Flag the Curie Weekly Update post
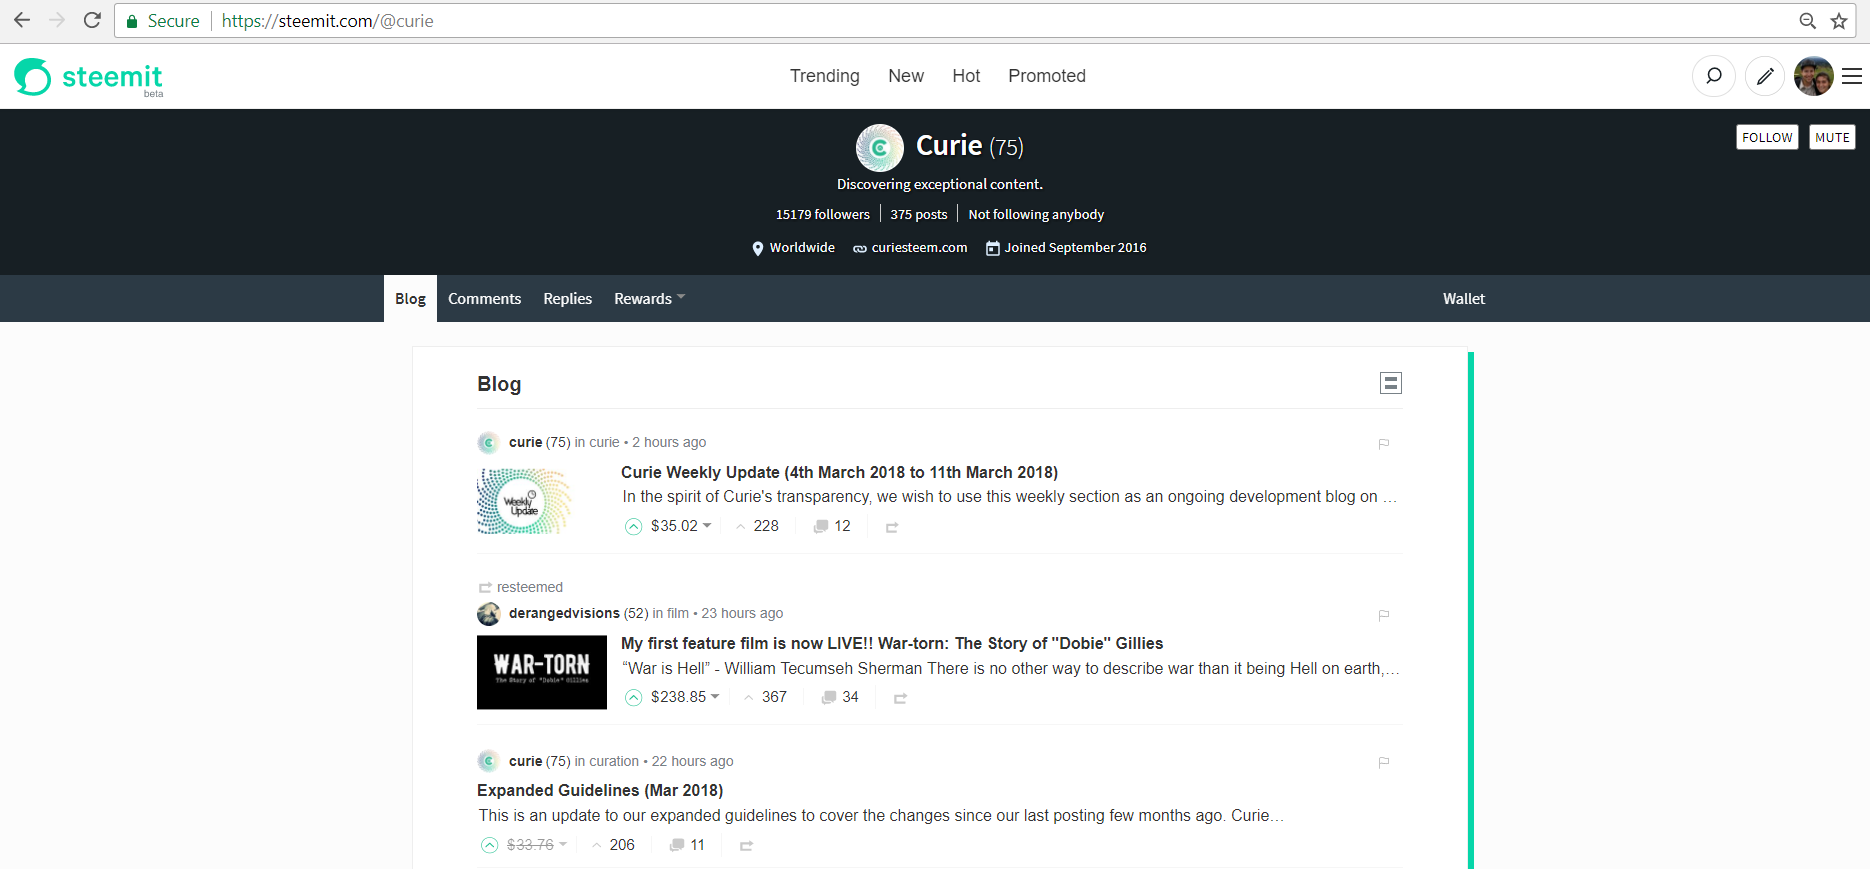The width and height of the screenshot is (1870, 869). click(x=1384, y=443)
